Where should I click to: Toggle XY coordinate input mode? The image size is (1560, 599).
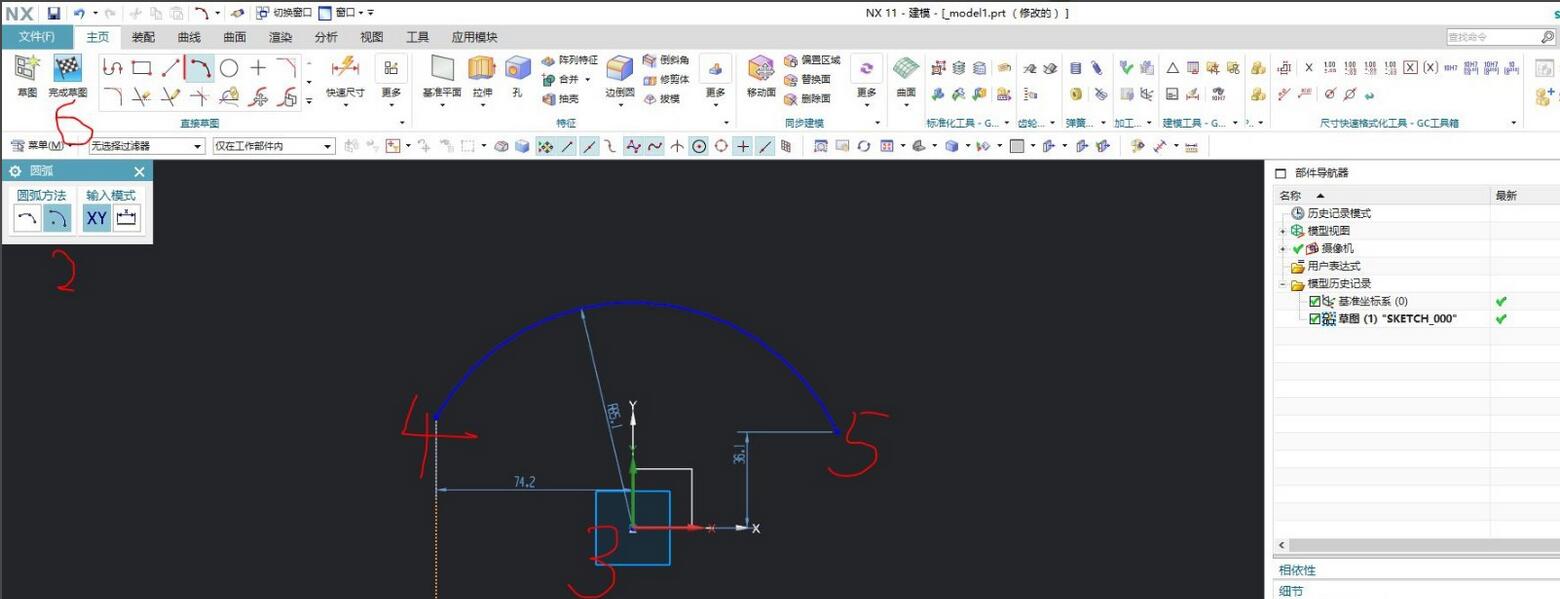pos(97,218)
